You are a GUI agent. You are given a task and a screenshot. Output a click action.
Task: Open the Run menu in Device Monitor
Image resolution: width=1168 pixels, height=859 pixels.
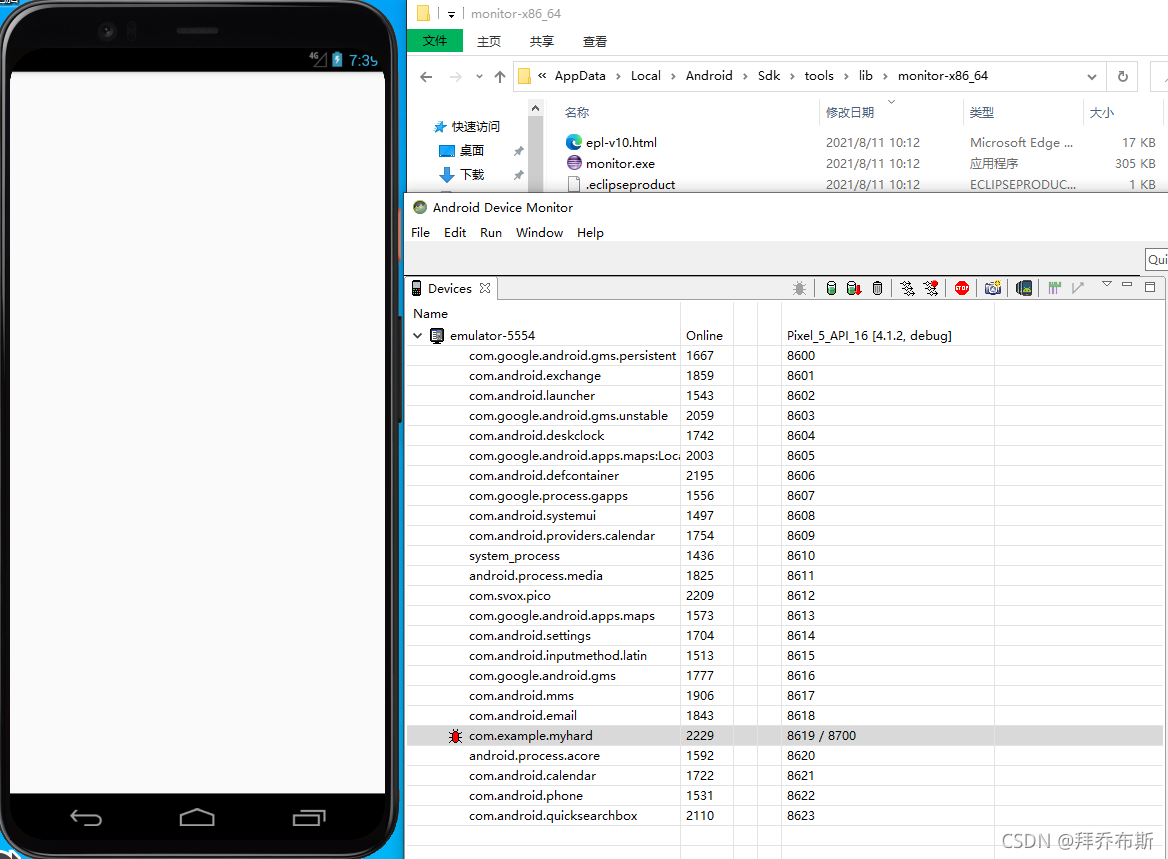coord(490,232)
